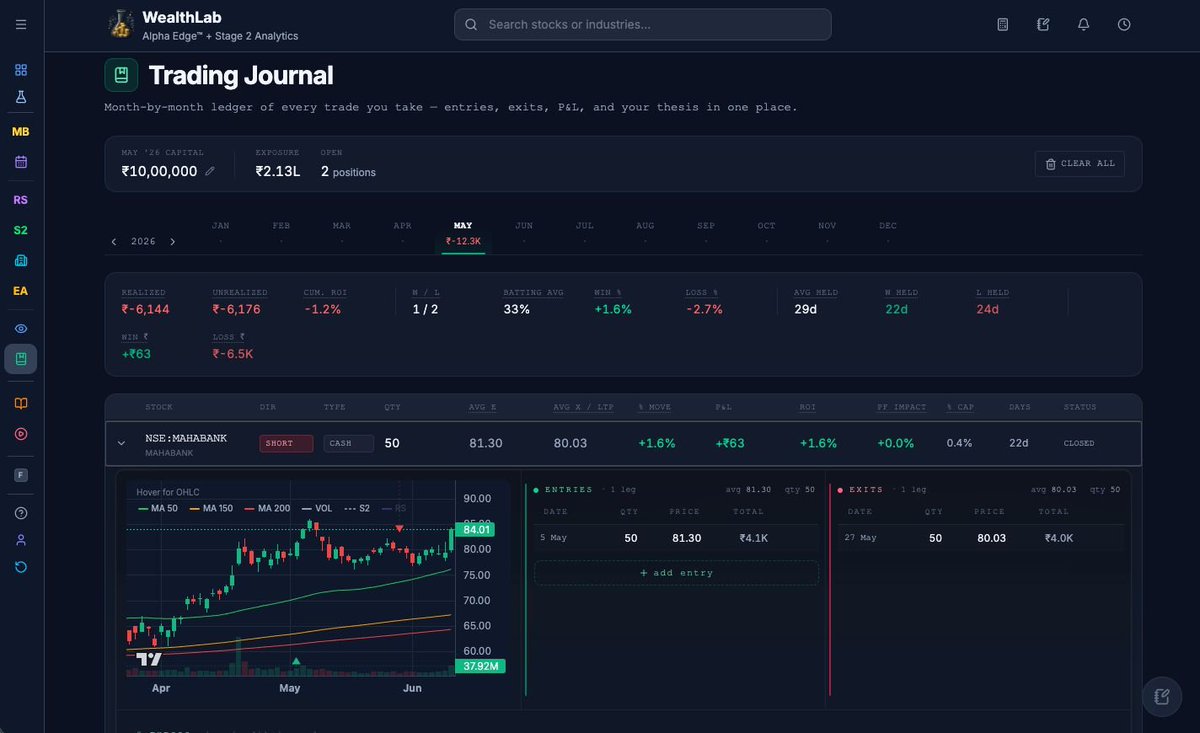Click the refresh arrow icon in sidebar
Screen dimensions: 1200x733
[21, 567]
